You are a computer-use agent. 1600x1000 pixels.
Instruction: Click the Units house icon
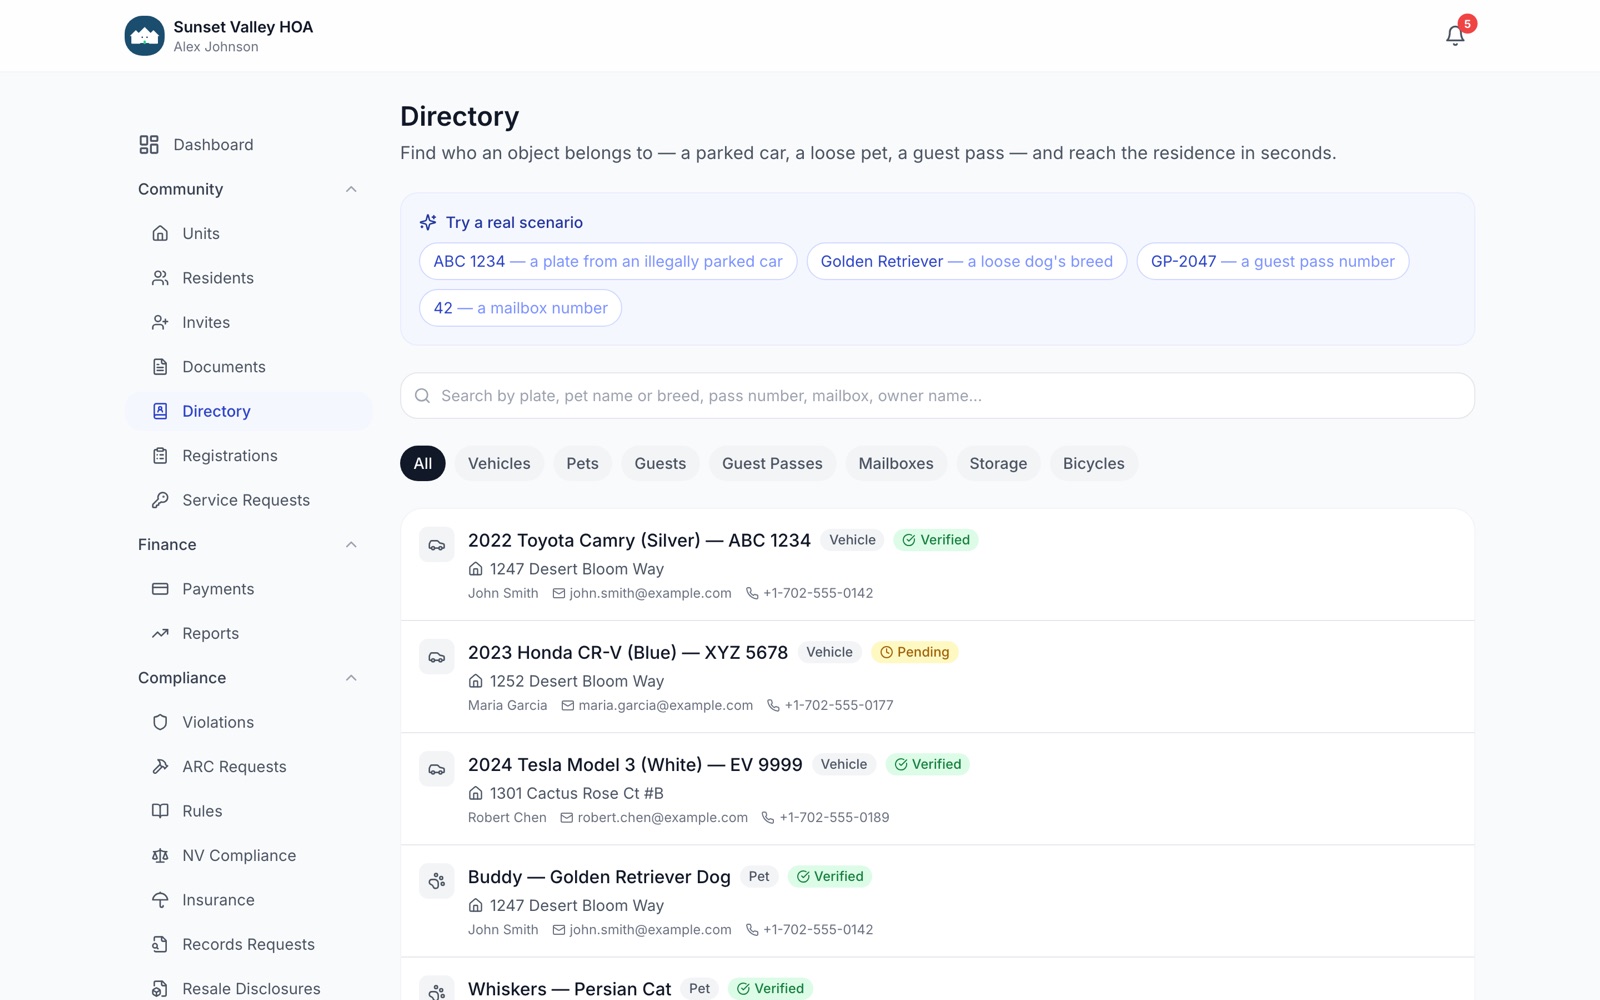pos(160,233)
